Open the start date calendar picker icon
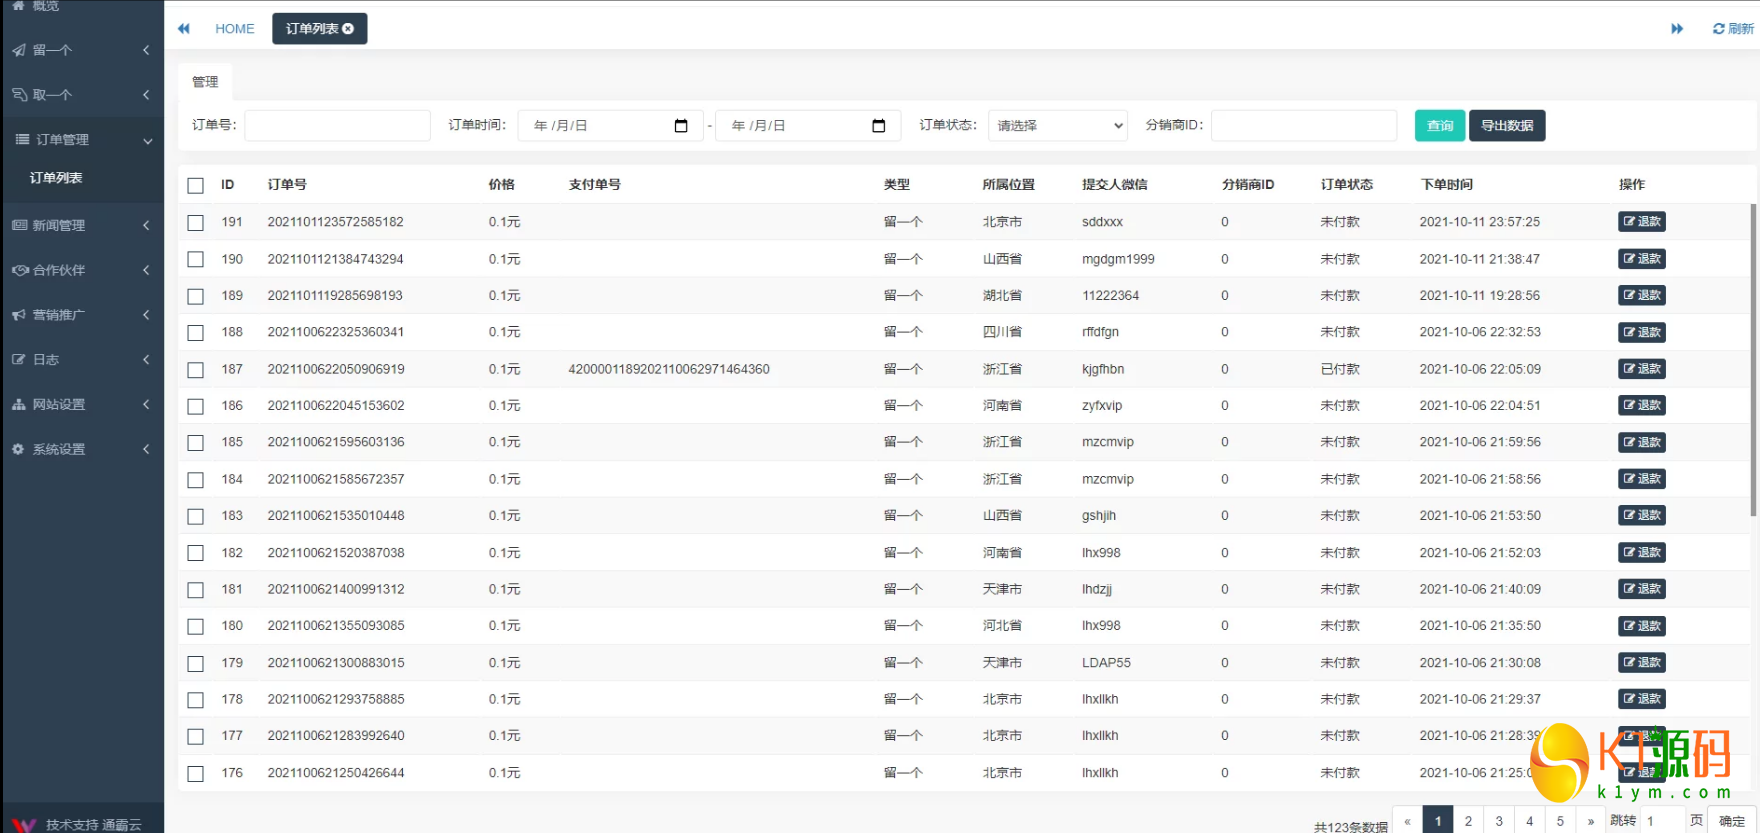 (681, 126)
